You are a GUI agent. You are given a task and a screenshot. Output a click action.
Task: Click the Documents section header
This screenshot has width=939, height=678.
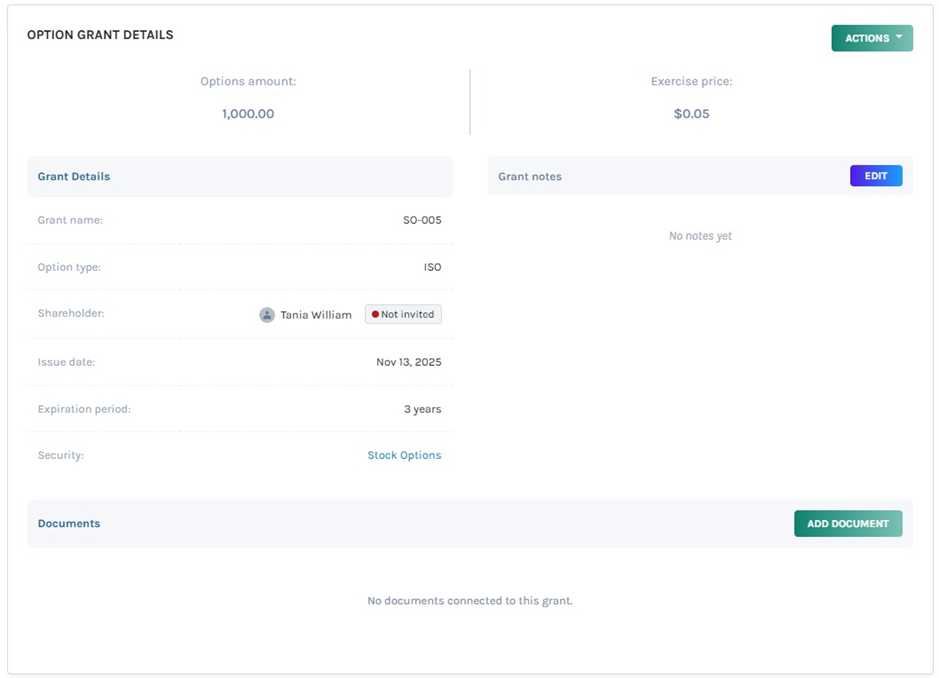[69, 523]
